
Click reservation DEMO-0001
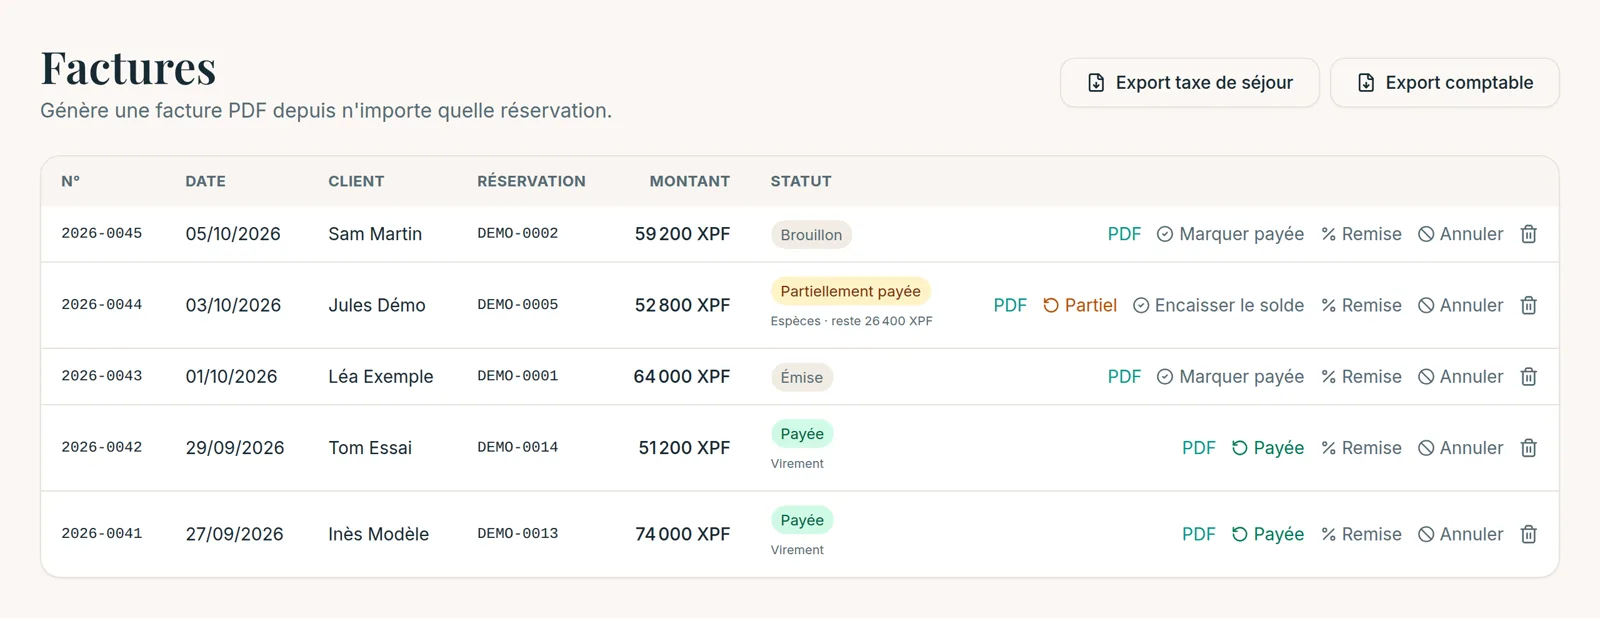click(518, 376)
